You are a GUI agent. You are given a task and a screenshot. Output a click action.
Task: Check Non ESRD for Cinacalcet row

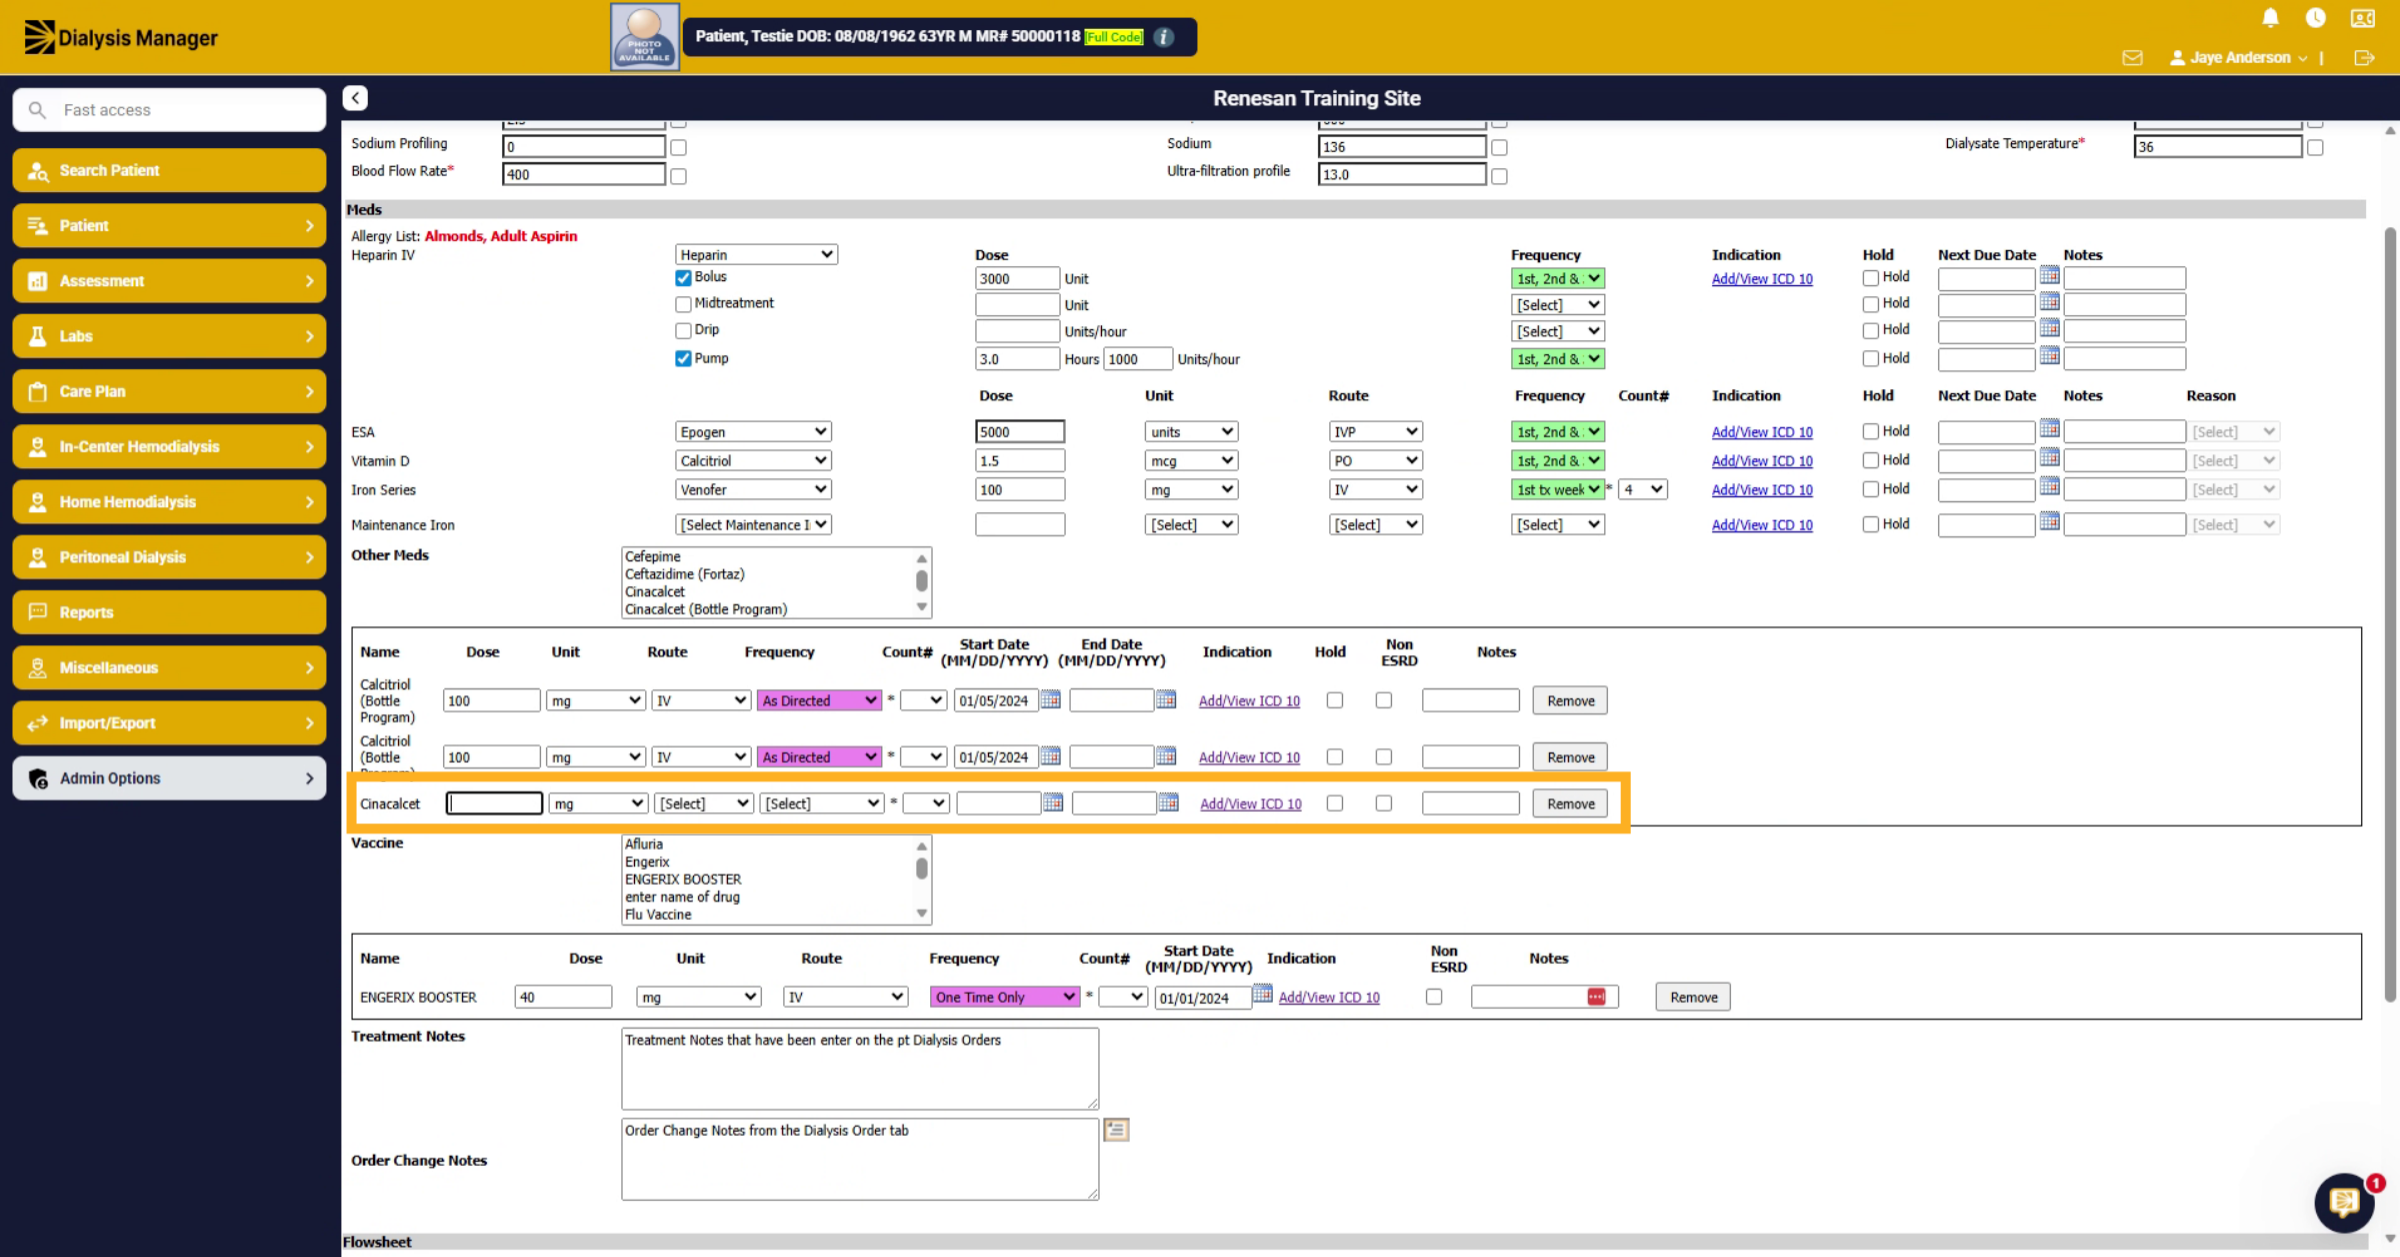coord(1383,803)
